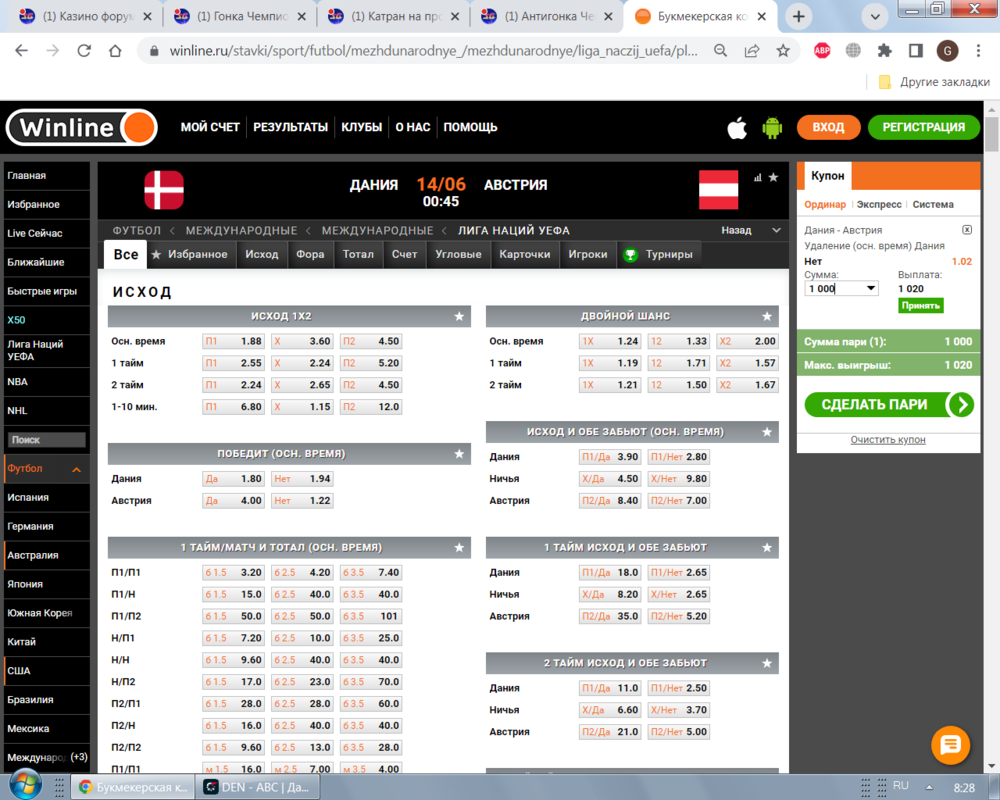Viewport: 1000px width, 800px height.
Task: Select the Карточки market tab
Action: click(524, 255)
